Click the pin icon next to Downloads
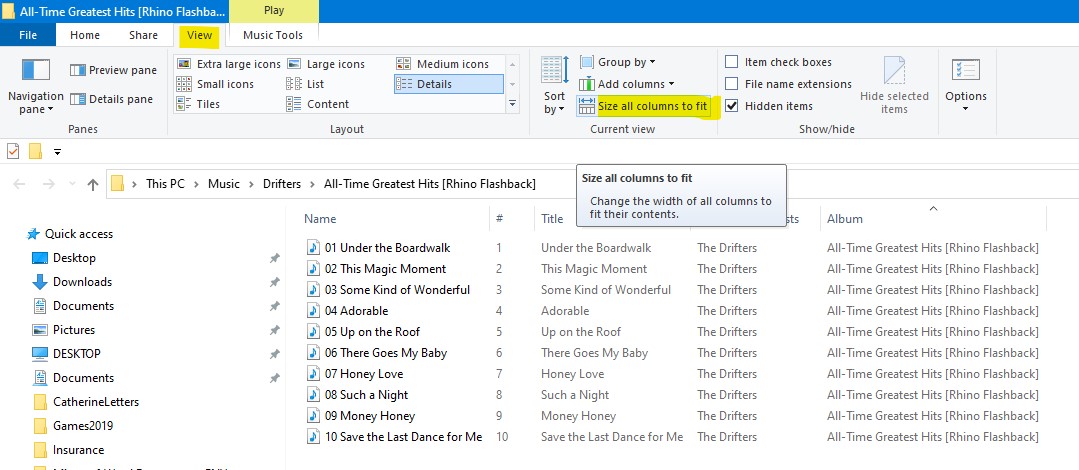 point(274,282)
